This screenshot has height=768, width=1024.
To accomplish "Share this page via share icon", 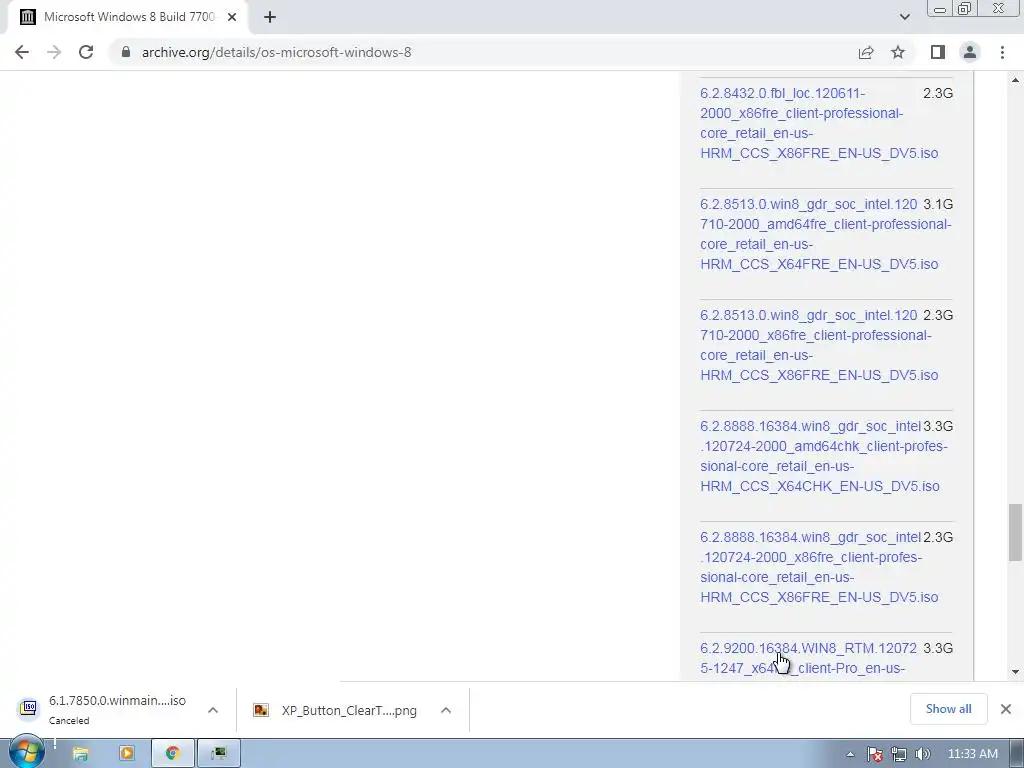I will (x=866, y=52).
